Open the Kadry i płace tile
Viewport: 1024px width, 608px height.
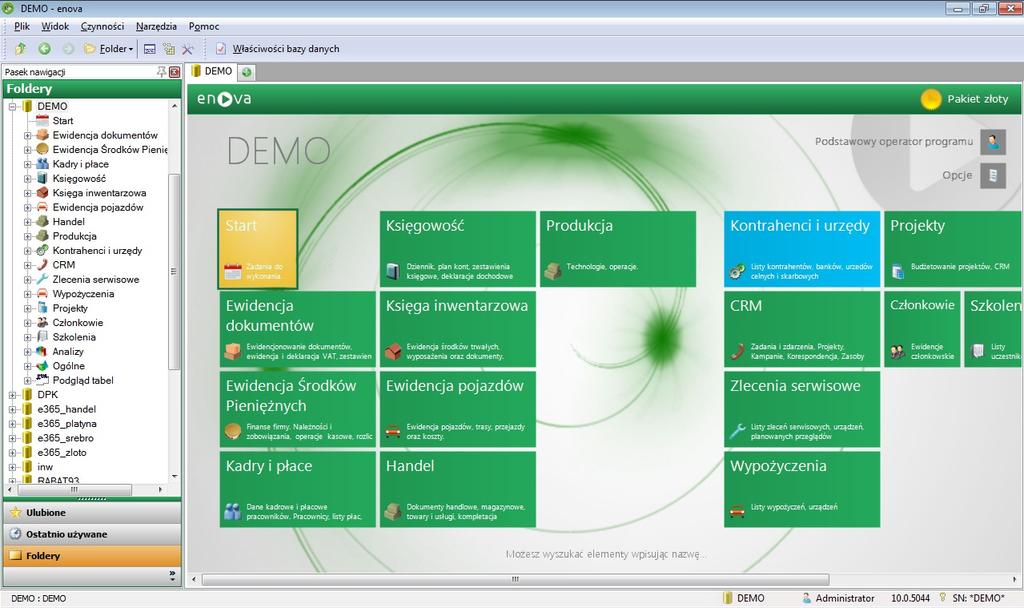[297, 490]
